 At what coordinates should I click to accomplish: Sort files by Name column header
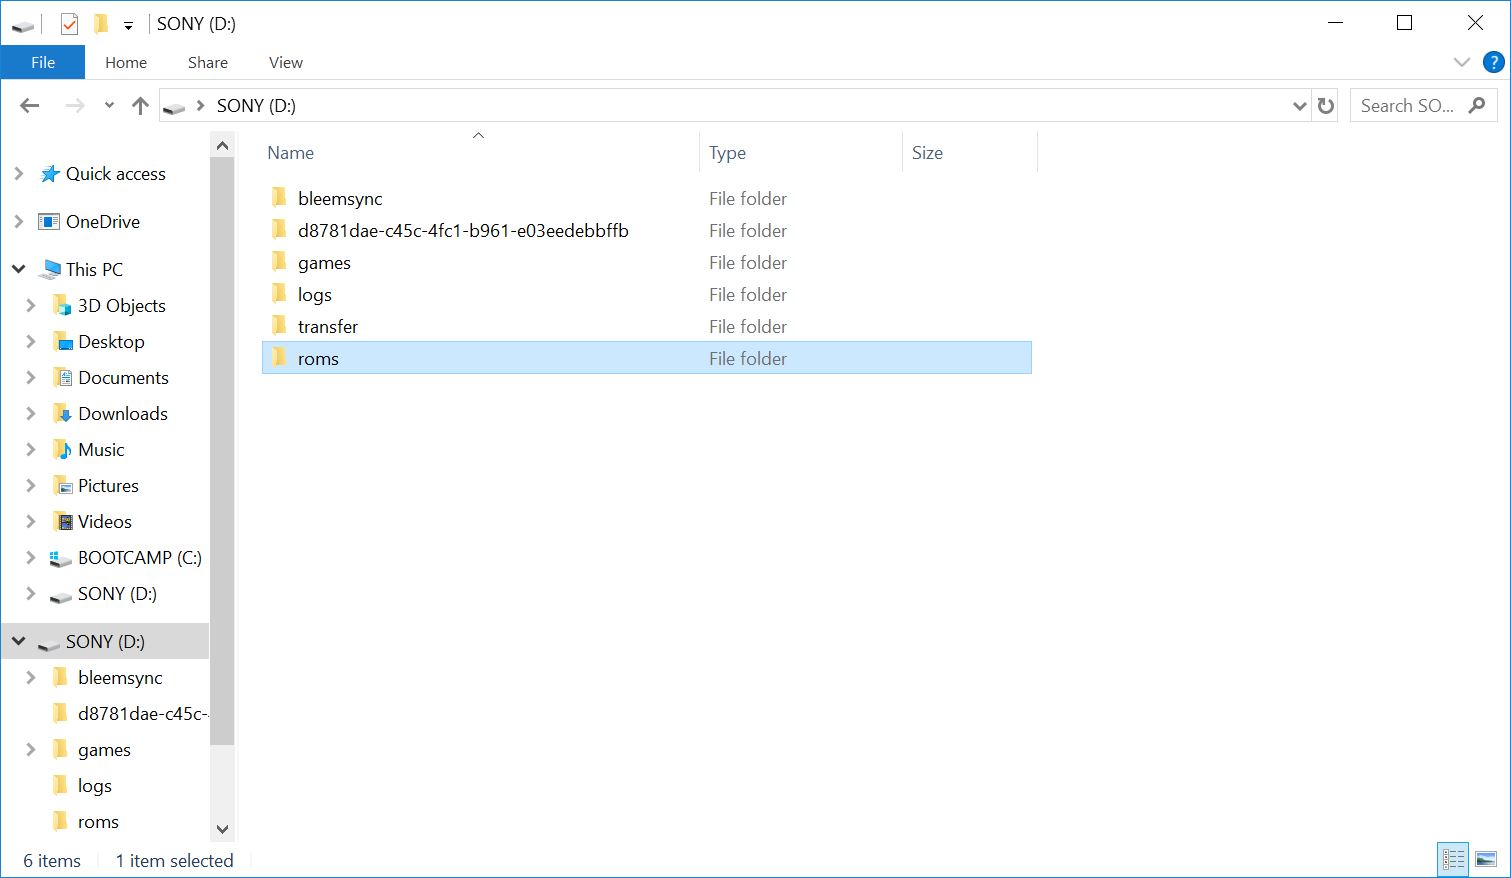pyautogui.click(x=291, y=153)
